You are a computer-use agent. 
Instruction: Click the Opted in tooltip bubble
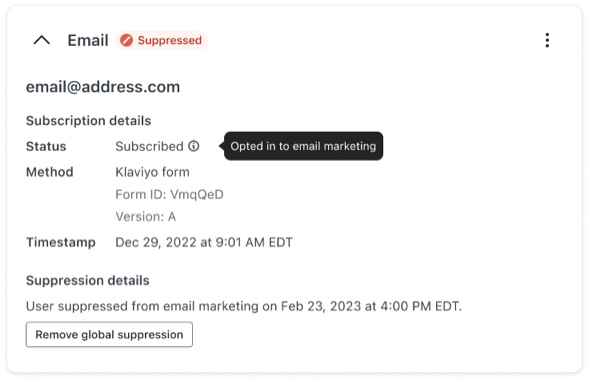[303, 146]
